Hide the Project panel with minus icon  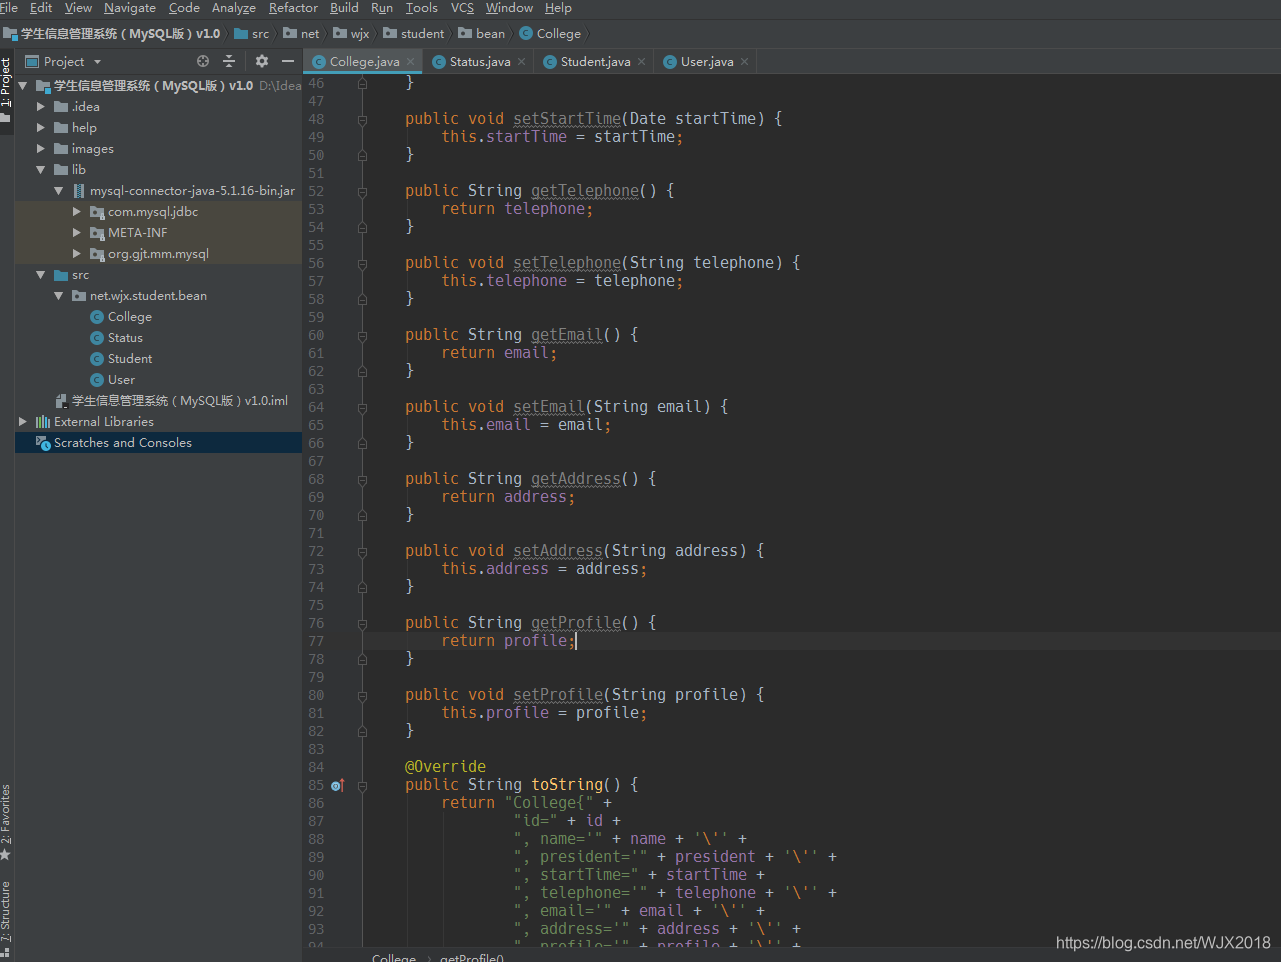[287, 61]
